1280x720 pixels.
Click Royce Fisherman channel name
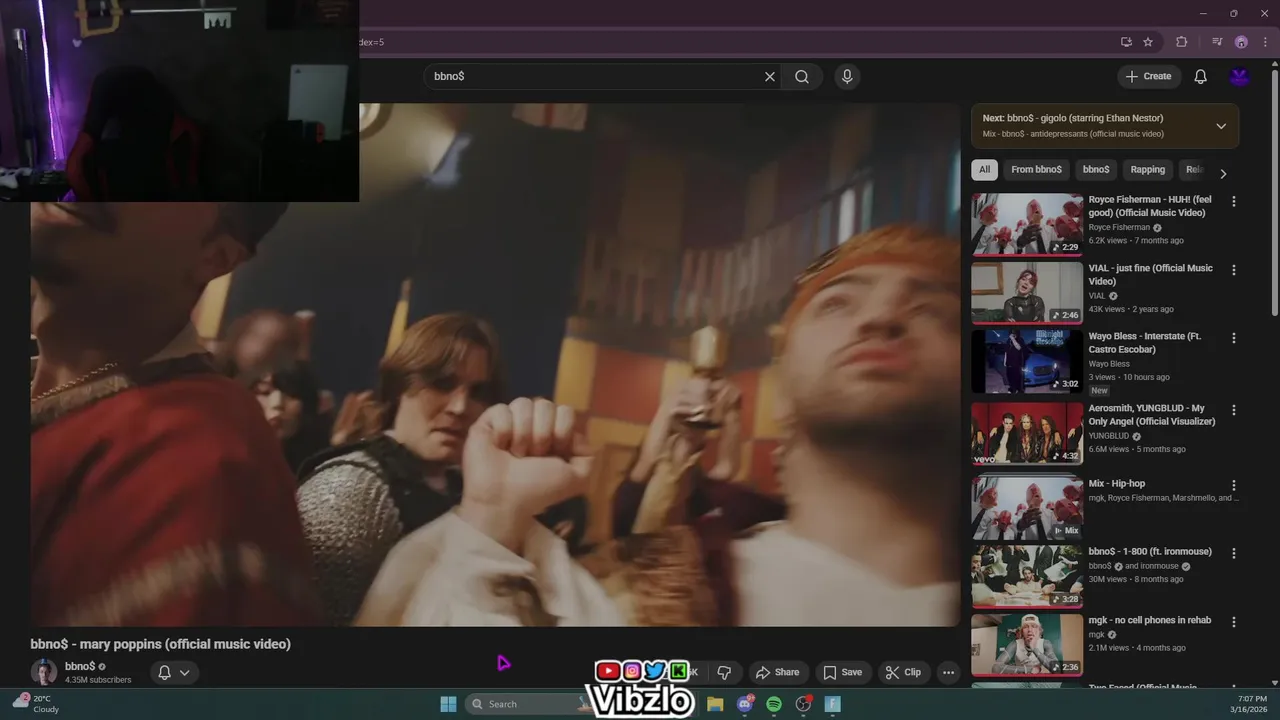(1119, 227)
